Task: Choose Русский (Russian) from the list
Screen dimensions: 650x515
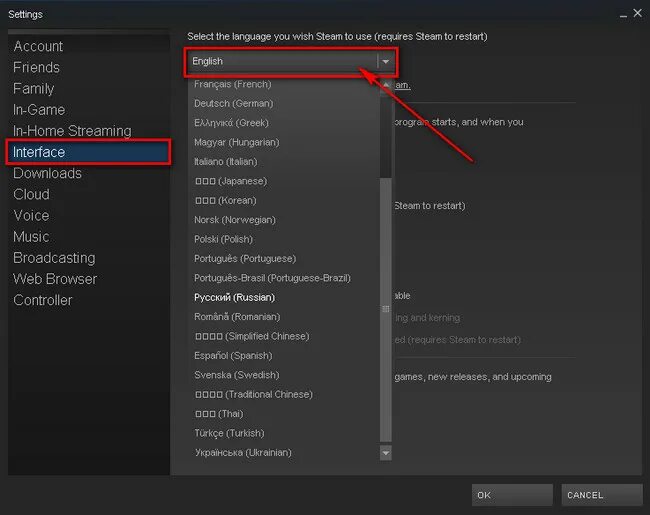Action: pos(284,298)
